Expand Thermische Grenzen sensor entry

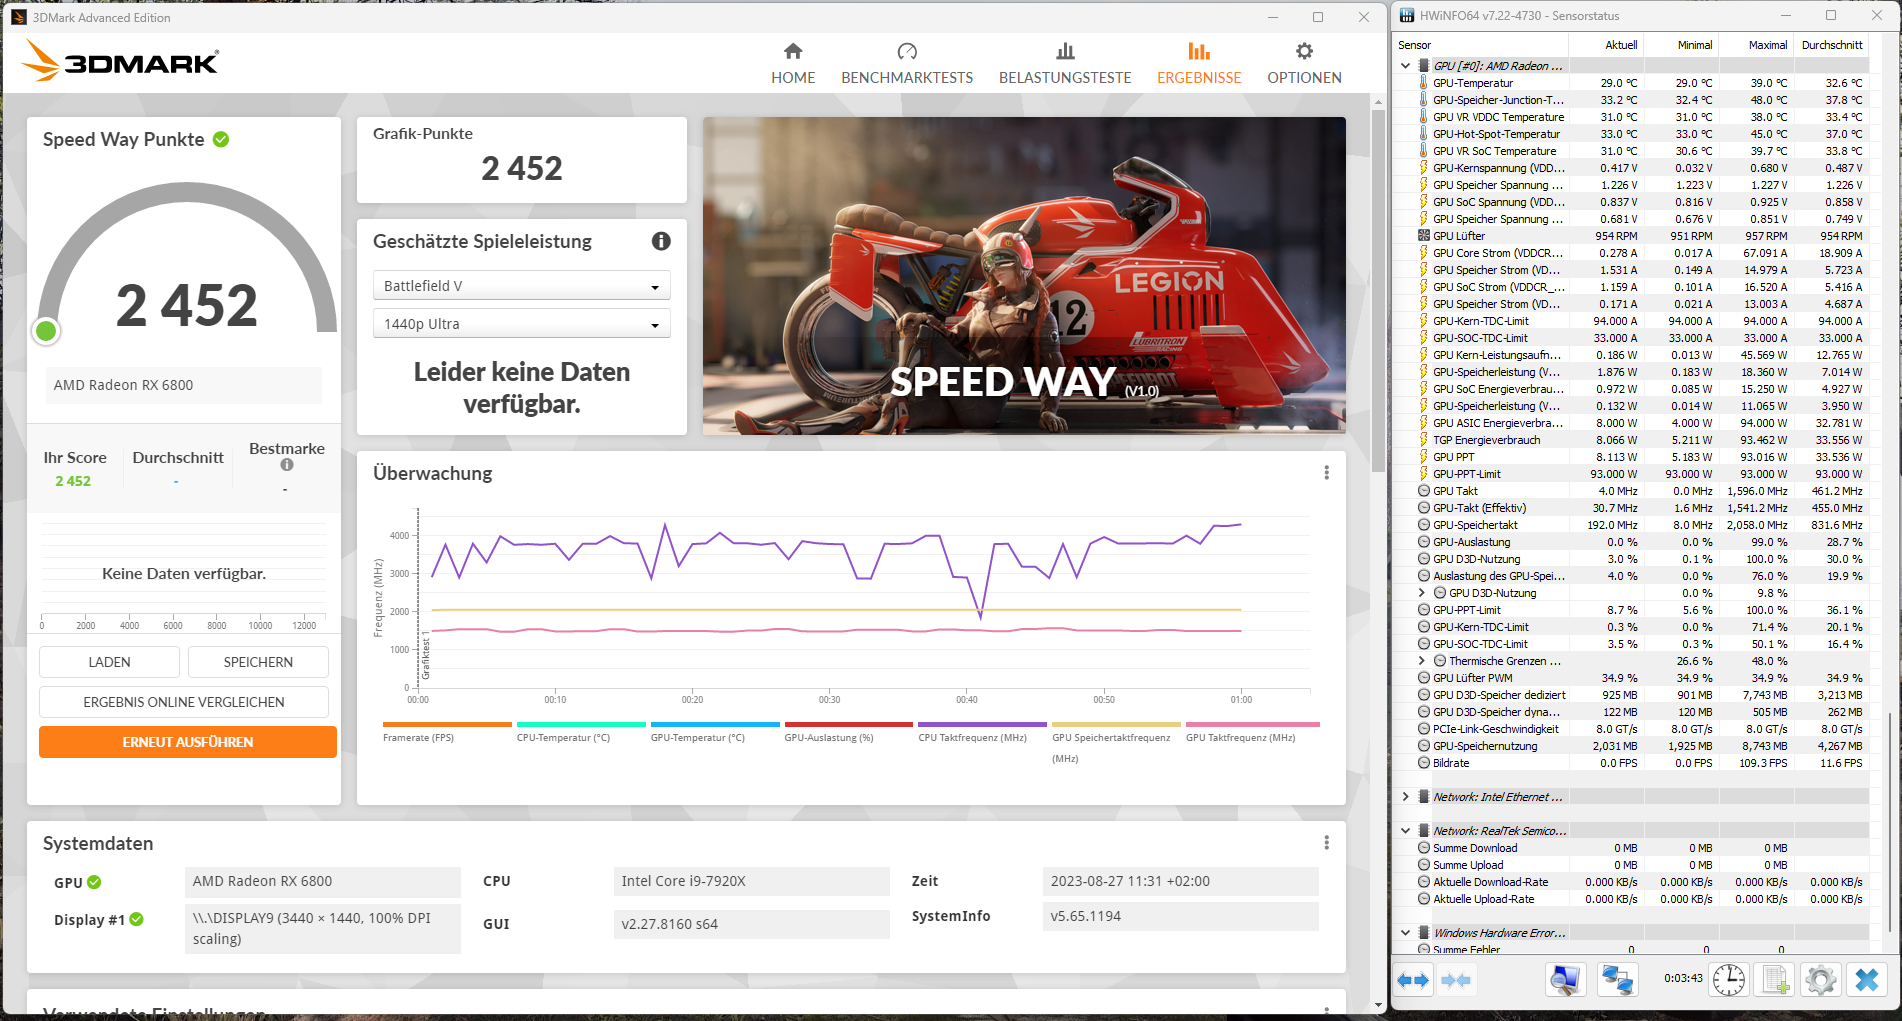(1421, 661)
